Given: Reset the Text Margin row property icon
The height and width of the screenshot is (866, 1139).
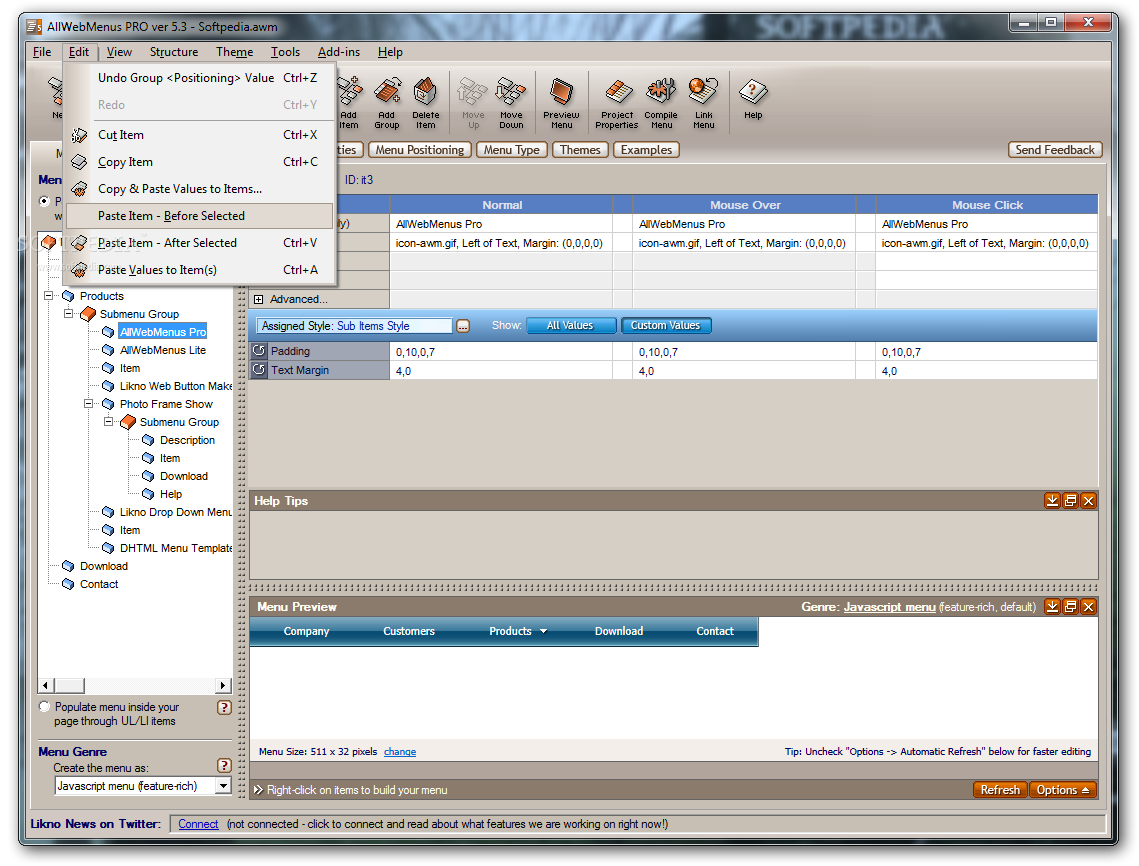Looking at the screenshot, I should pyautogui.click(x=259, y=370).
